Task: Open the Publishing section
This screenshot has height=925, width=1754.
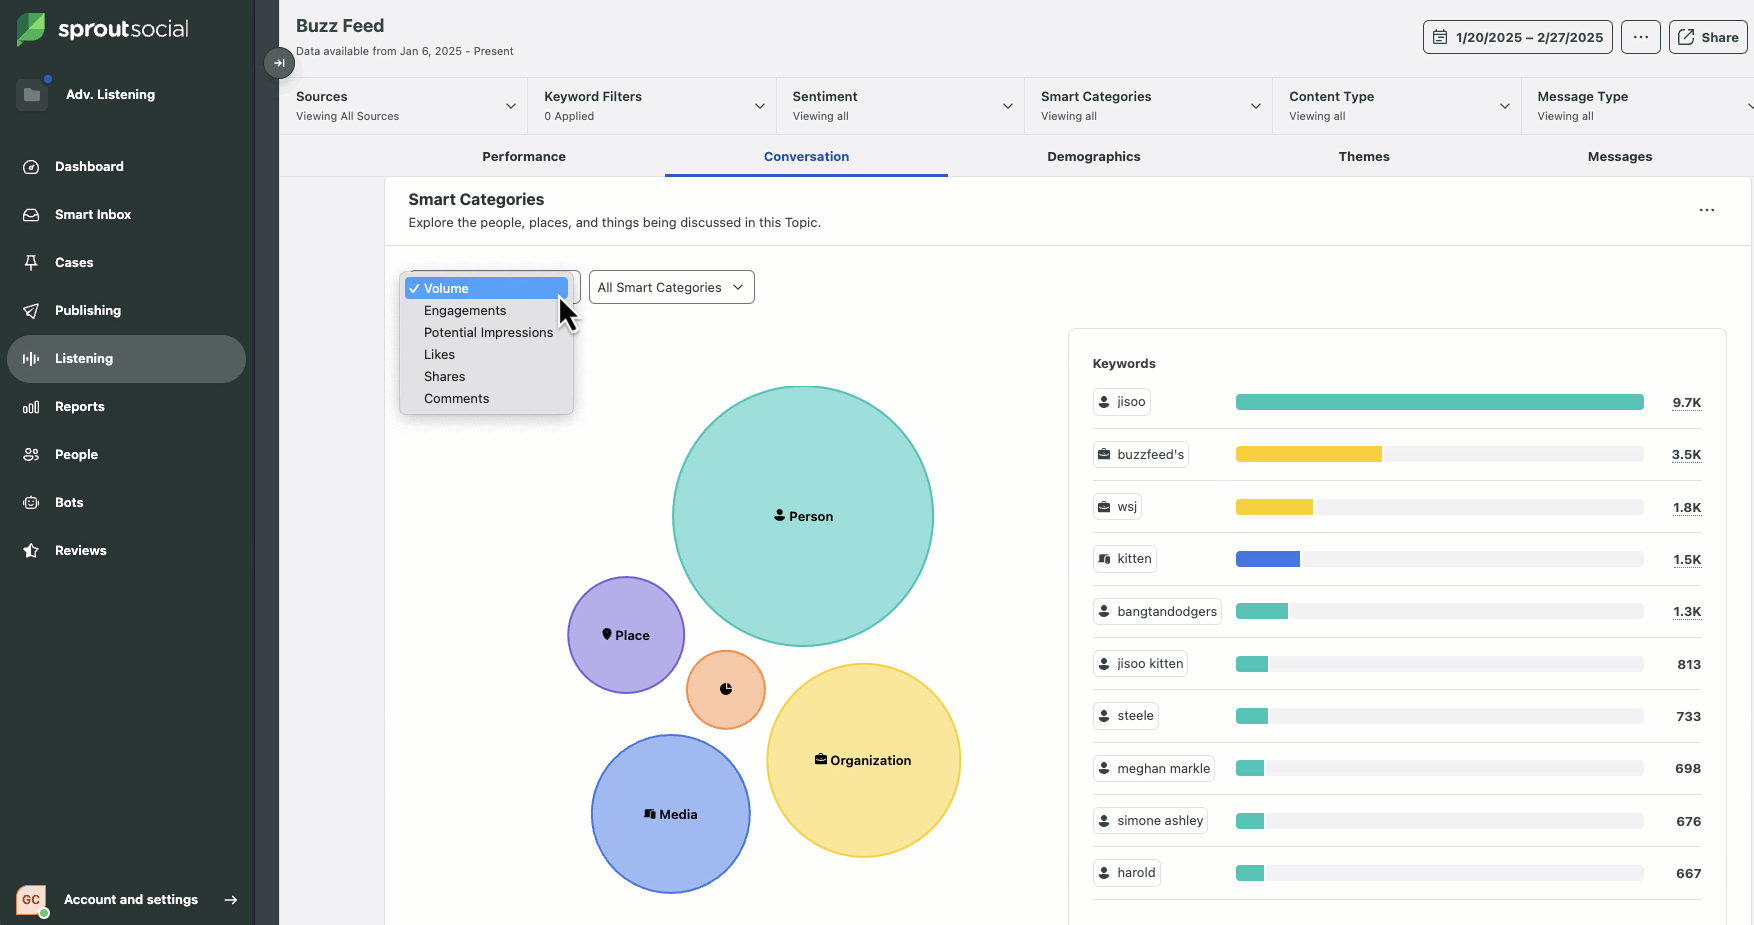Action: pyautogui.click(x=89, y=310)
